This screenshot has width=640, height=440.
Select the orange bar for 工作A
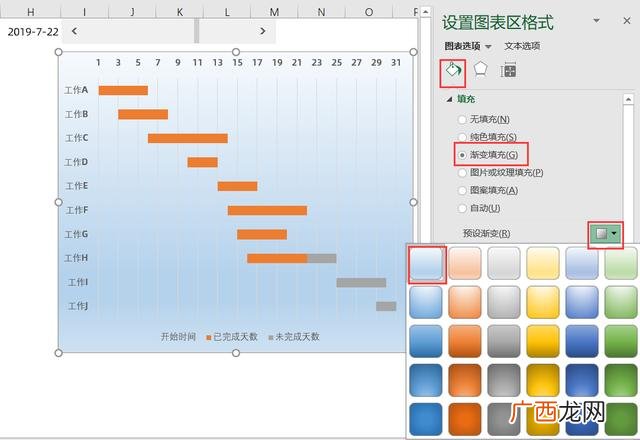coord(123,90)
